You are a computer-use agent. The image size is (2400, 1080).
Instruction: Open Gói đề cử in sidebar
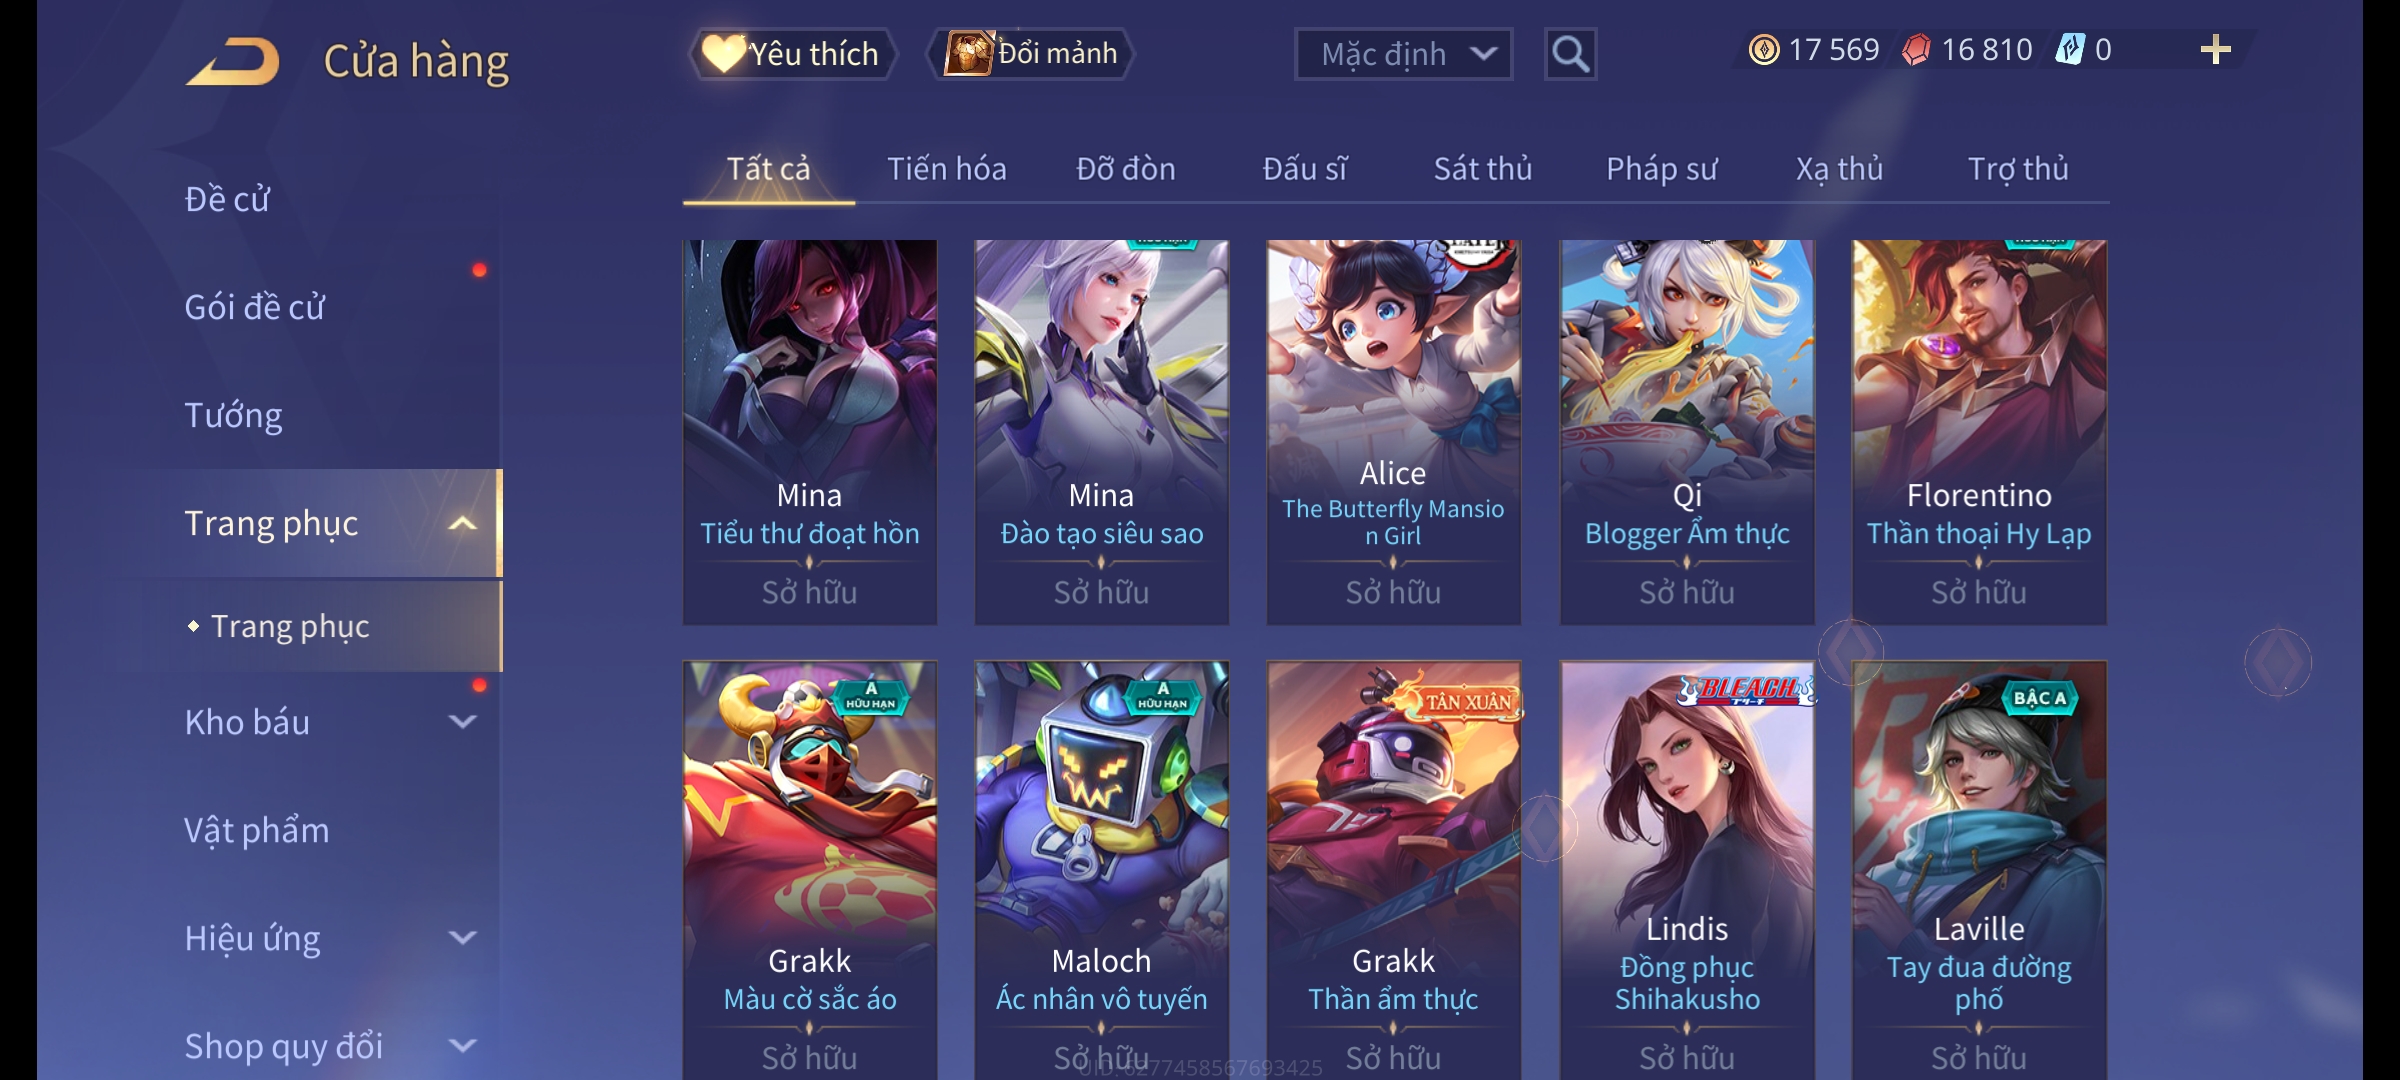click(254, 307)
